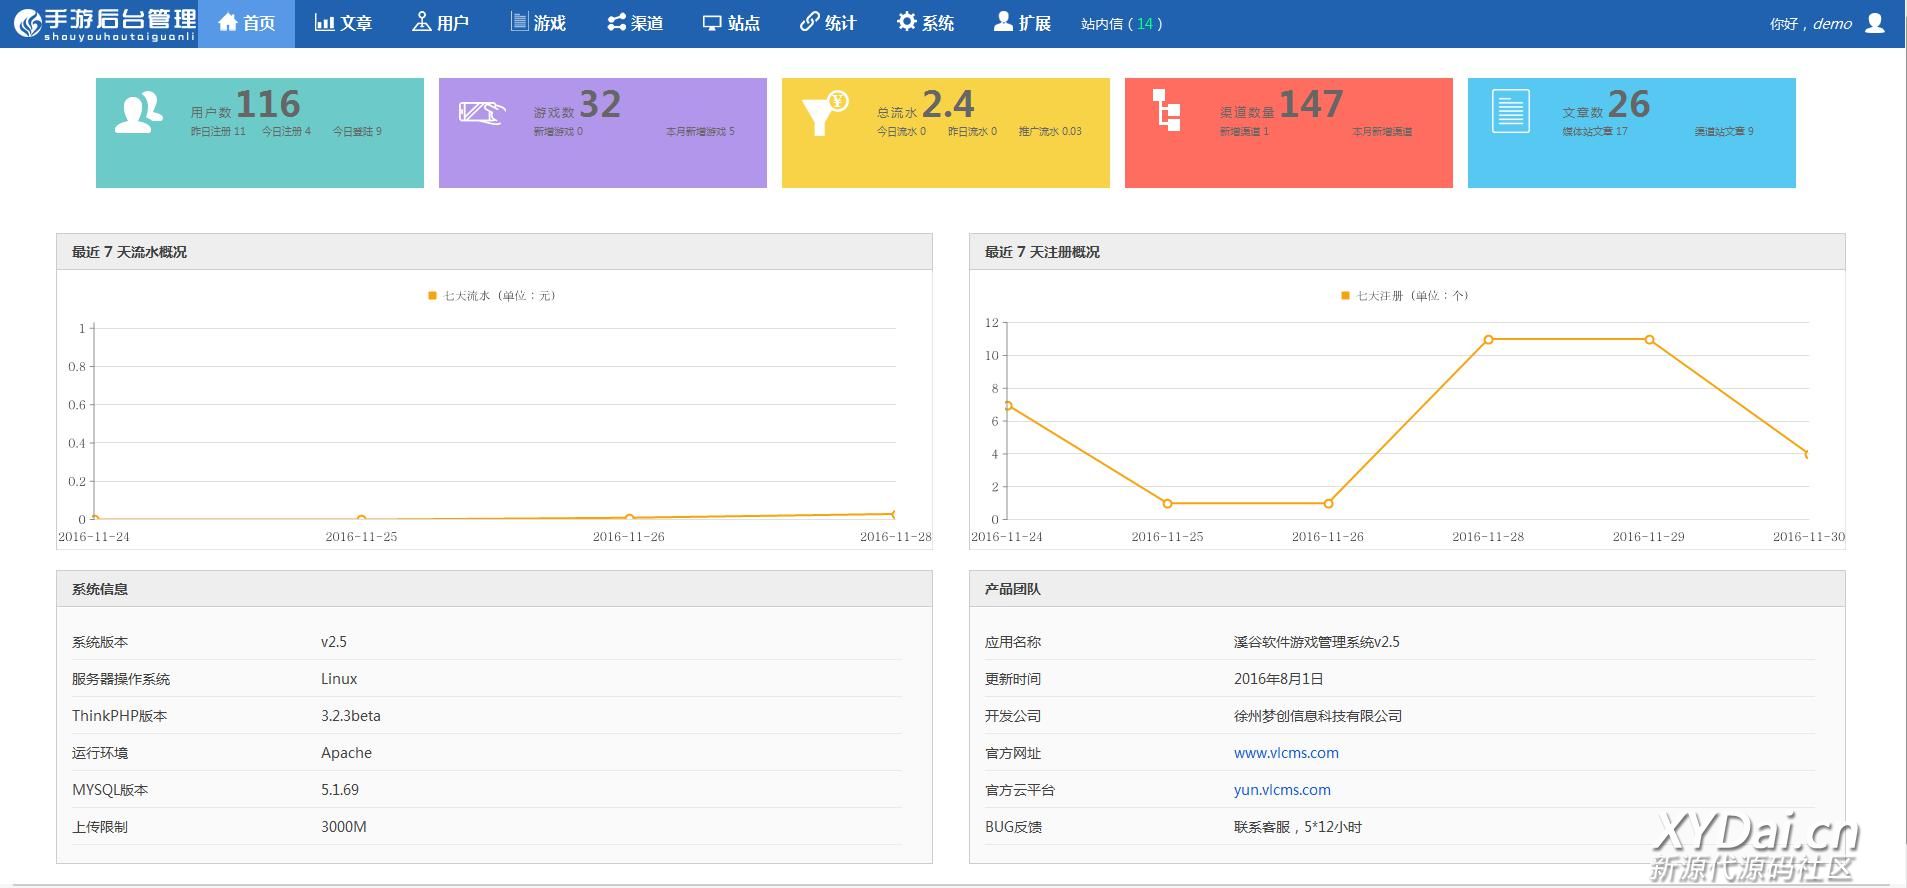1907x888 pixels.
Task: Open the www.vlcms.com official website link
Action: point(1285,753)
